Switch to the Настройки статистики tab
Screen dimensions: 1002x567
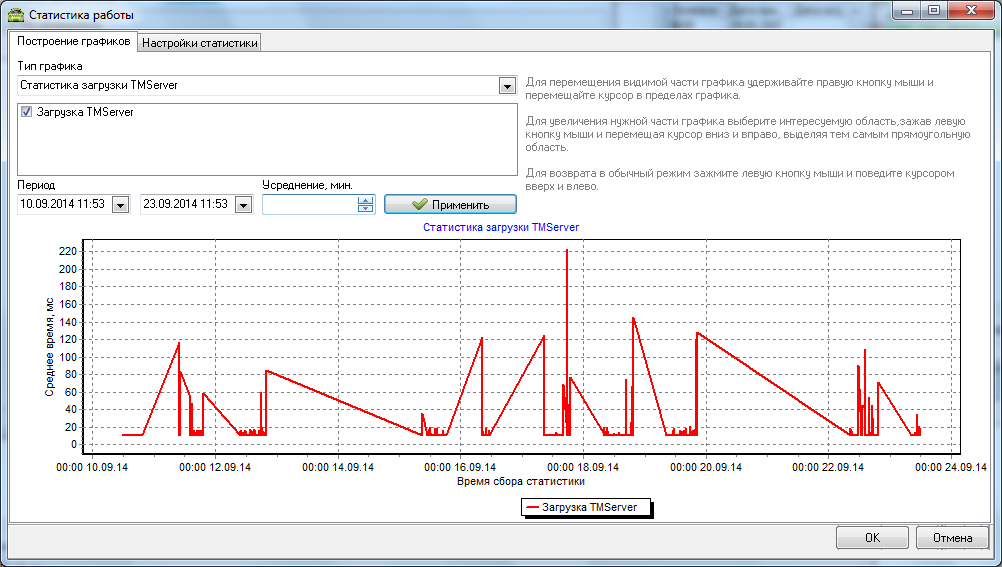click(x=199, y=43)
